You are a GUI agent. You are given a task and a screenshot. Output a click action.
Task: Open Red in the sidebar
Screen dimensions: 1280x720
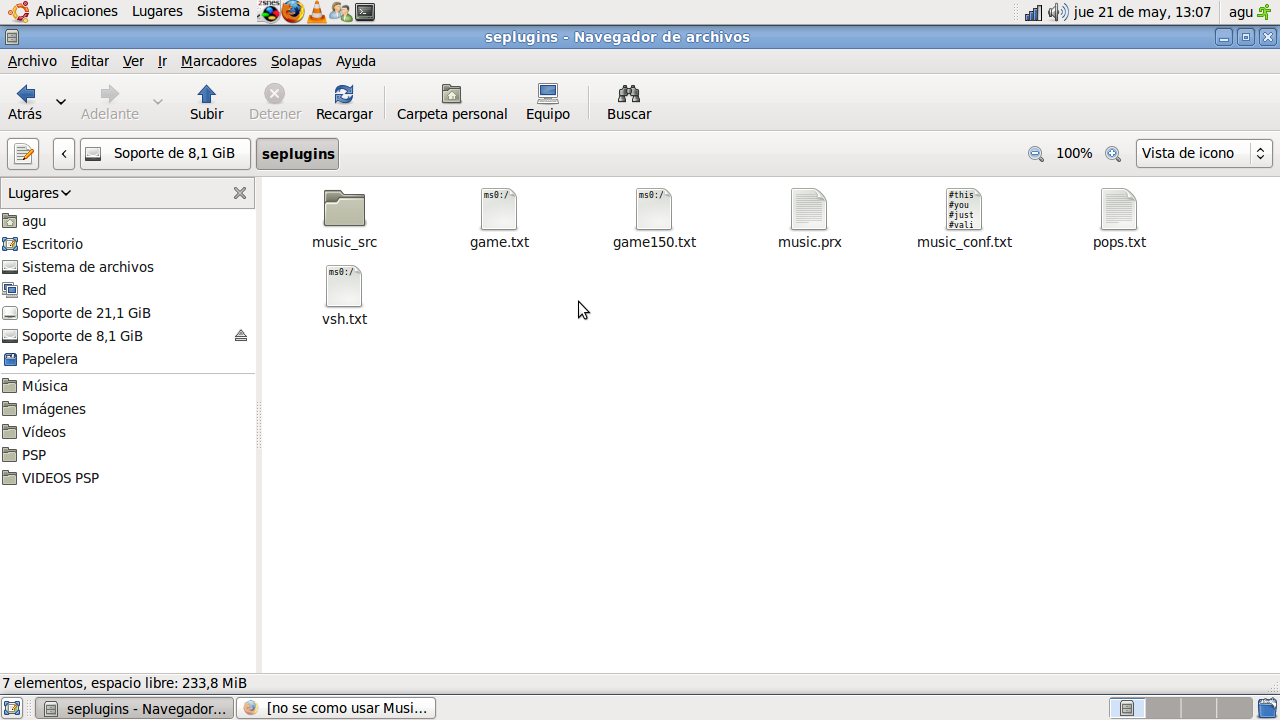128,290
